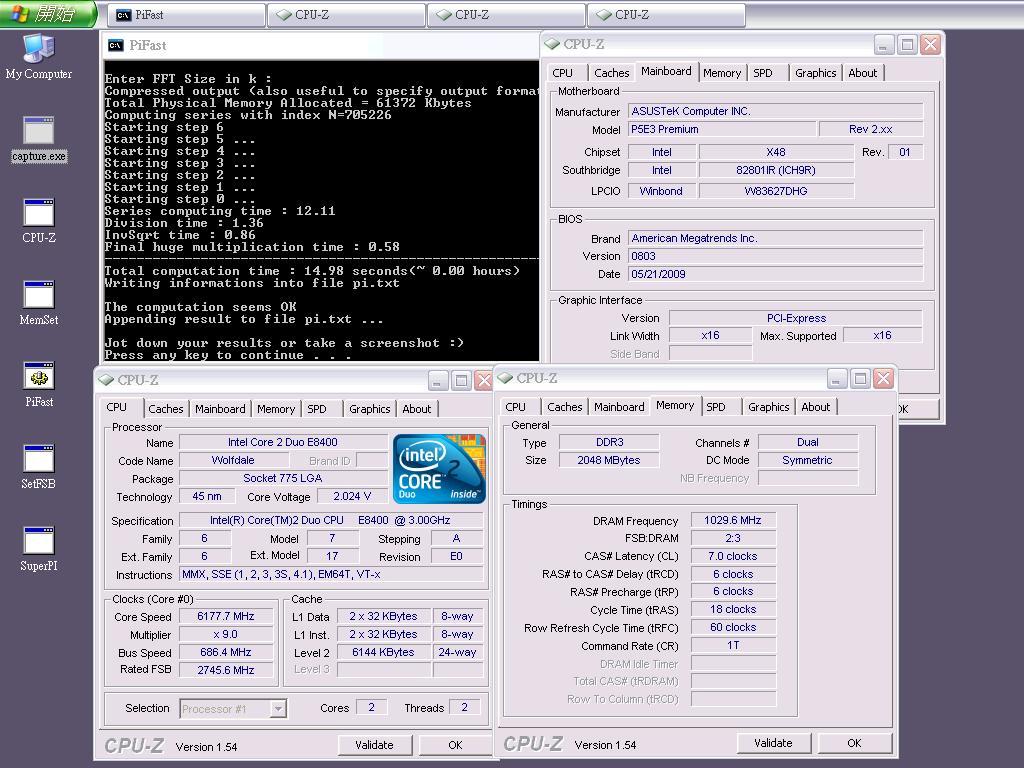Select Caches tab in the Mainboard window

pos(612,73)
